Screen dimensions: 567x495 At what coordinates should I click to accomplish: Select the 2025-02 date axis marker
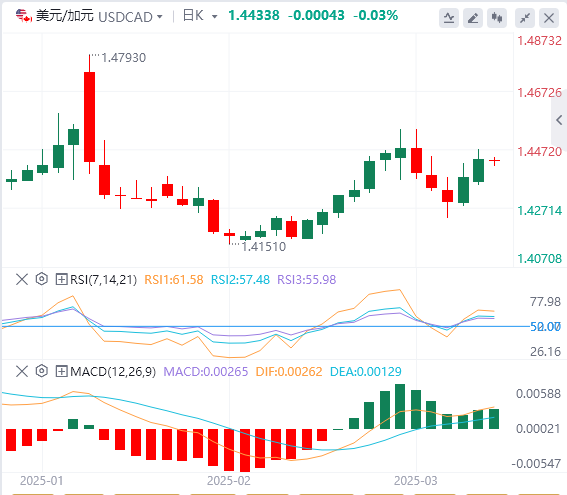coord(229,481)
